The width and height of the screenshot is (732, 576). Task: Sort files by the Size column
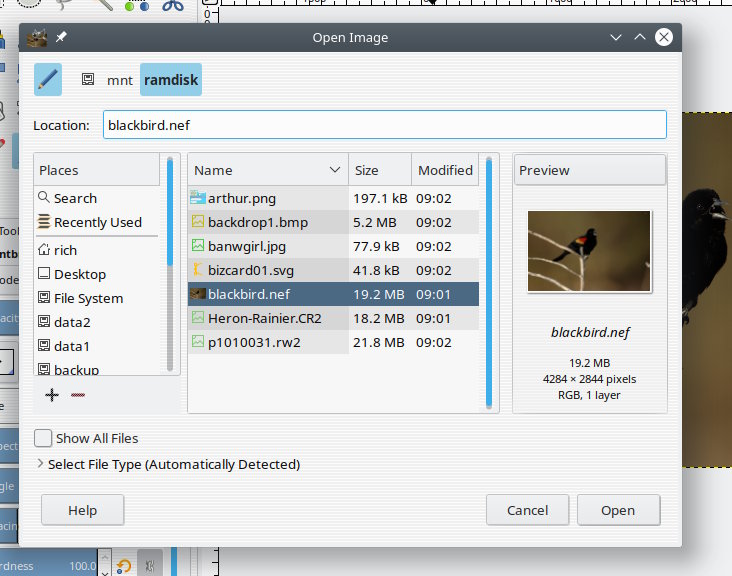point(380,170)
